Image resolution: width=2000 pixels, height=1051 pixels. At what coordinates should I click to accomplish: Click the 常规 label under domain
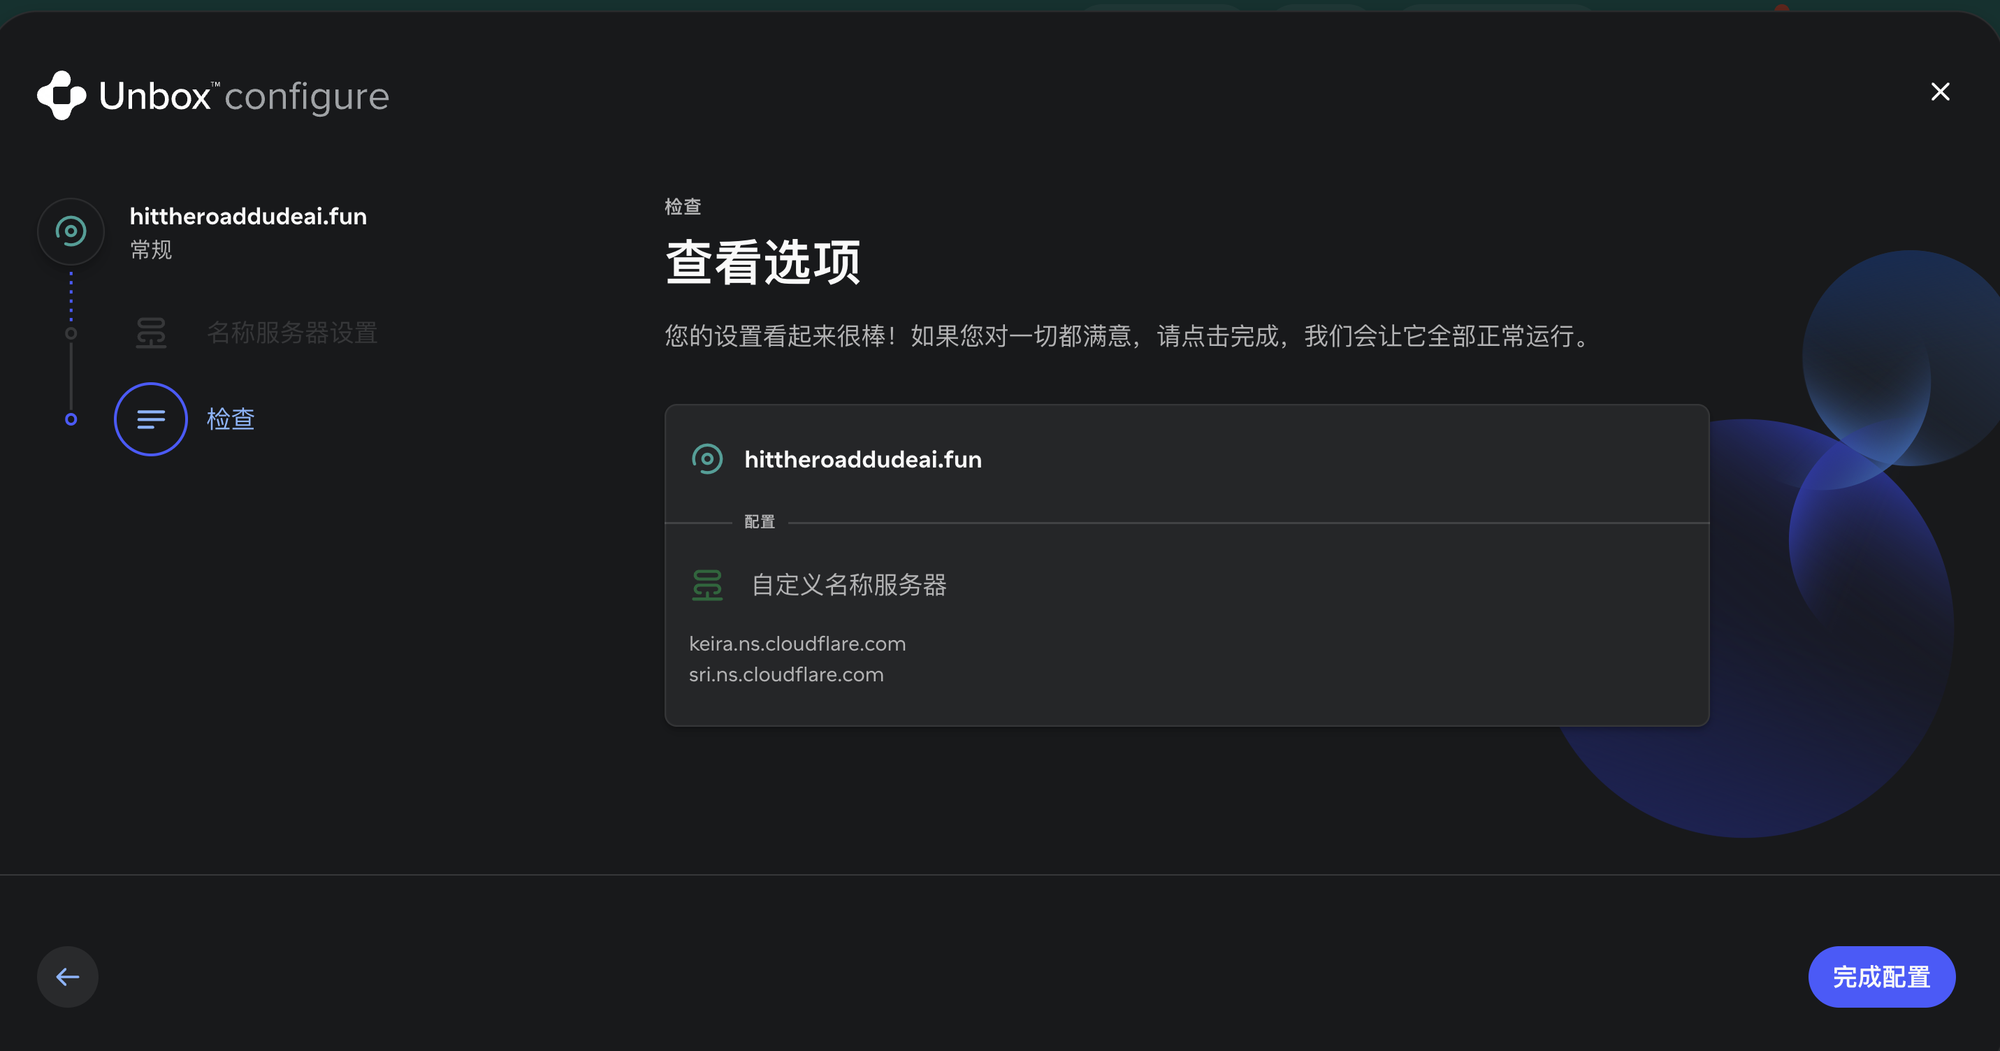pyautogui.click(x=151, y=250)
